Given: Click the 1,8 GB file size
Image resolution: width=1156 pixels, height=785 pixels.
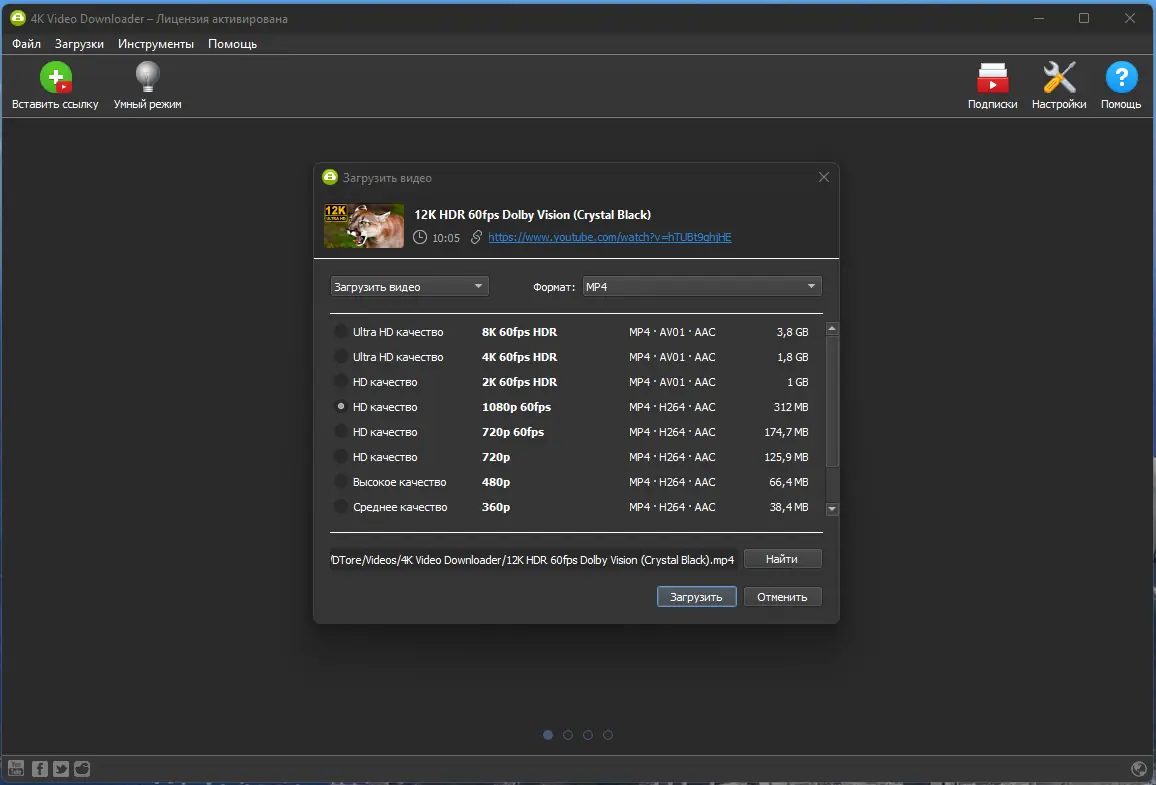Looking at the screenshot, I should 792,357.
